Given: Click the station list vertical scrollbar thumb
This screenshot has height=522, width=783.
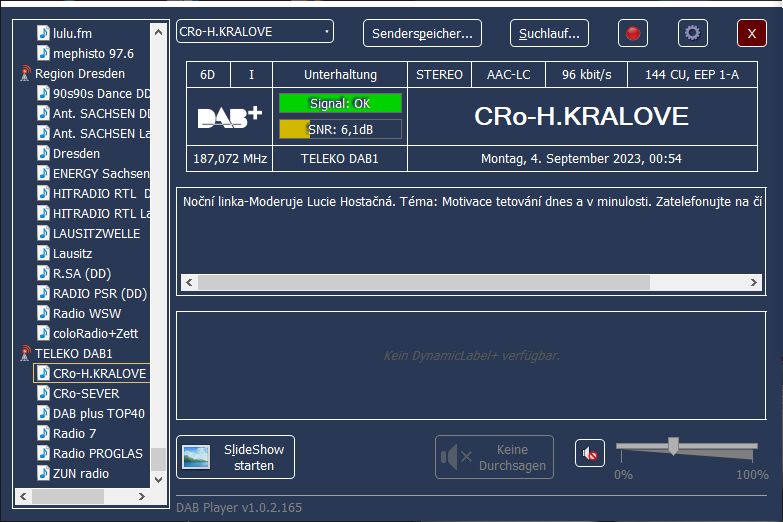Looking at the screenshot, I should [158, 459].
